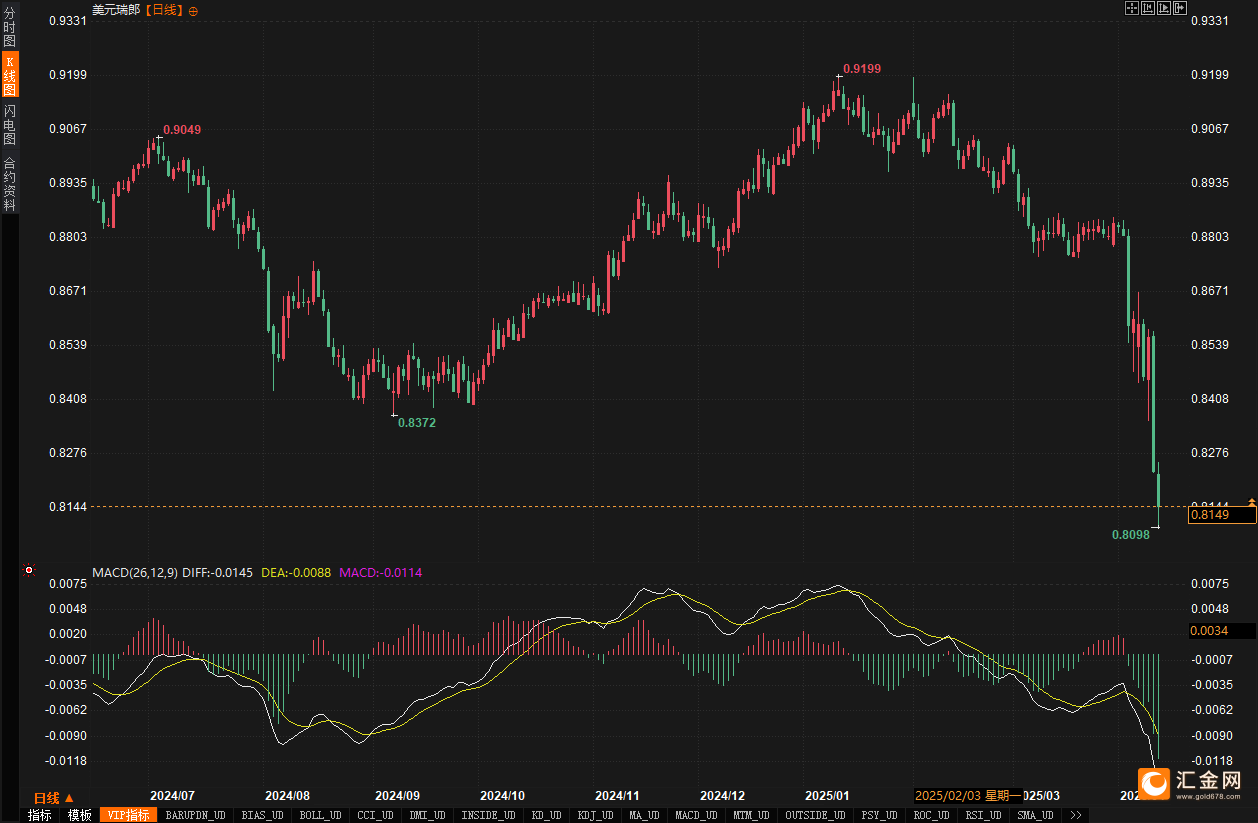
Task: Click the 美元瑞郎 instrument title
Action: click(116, 10)
